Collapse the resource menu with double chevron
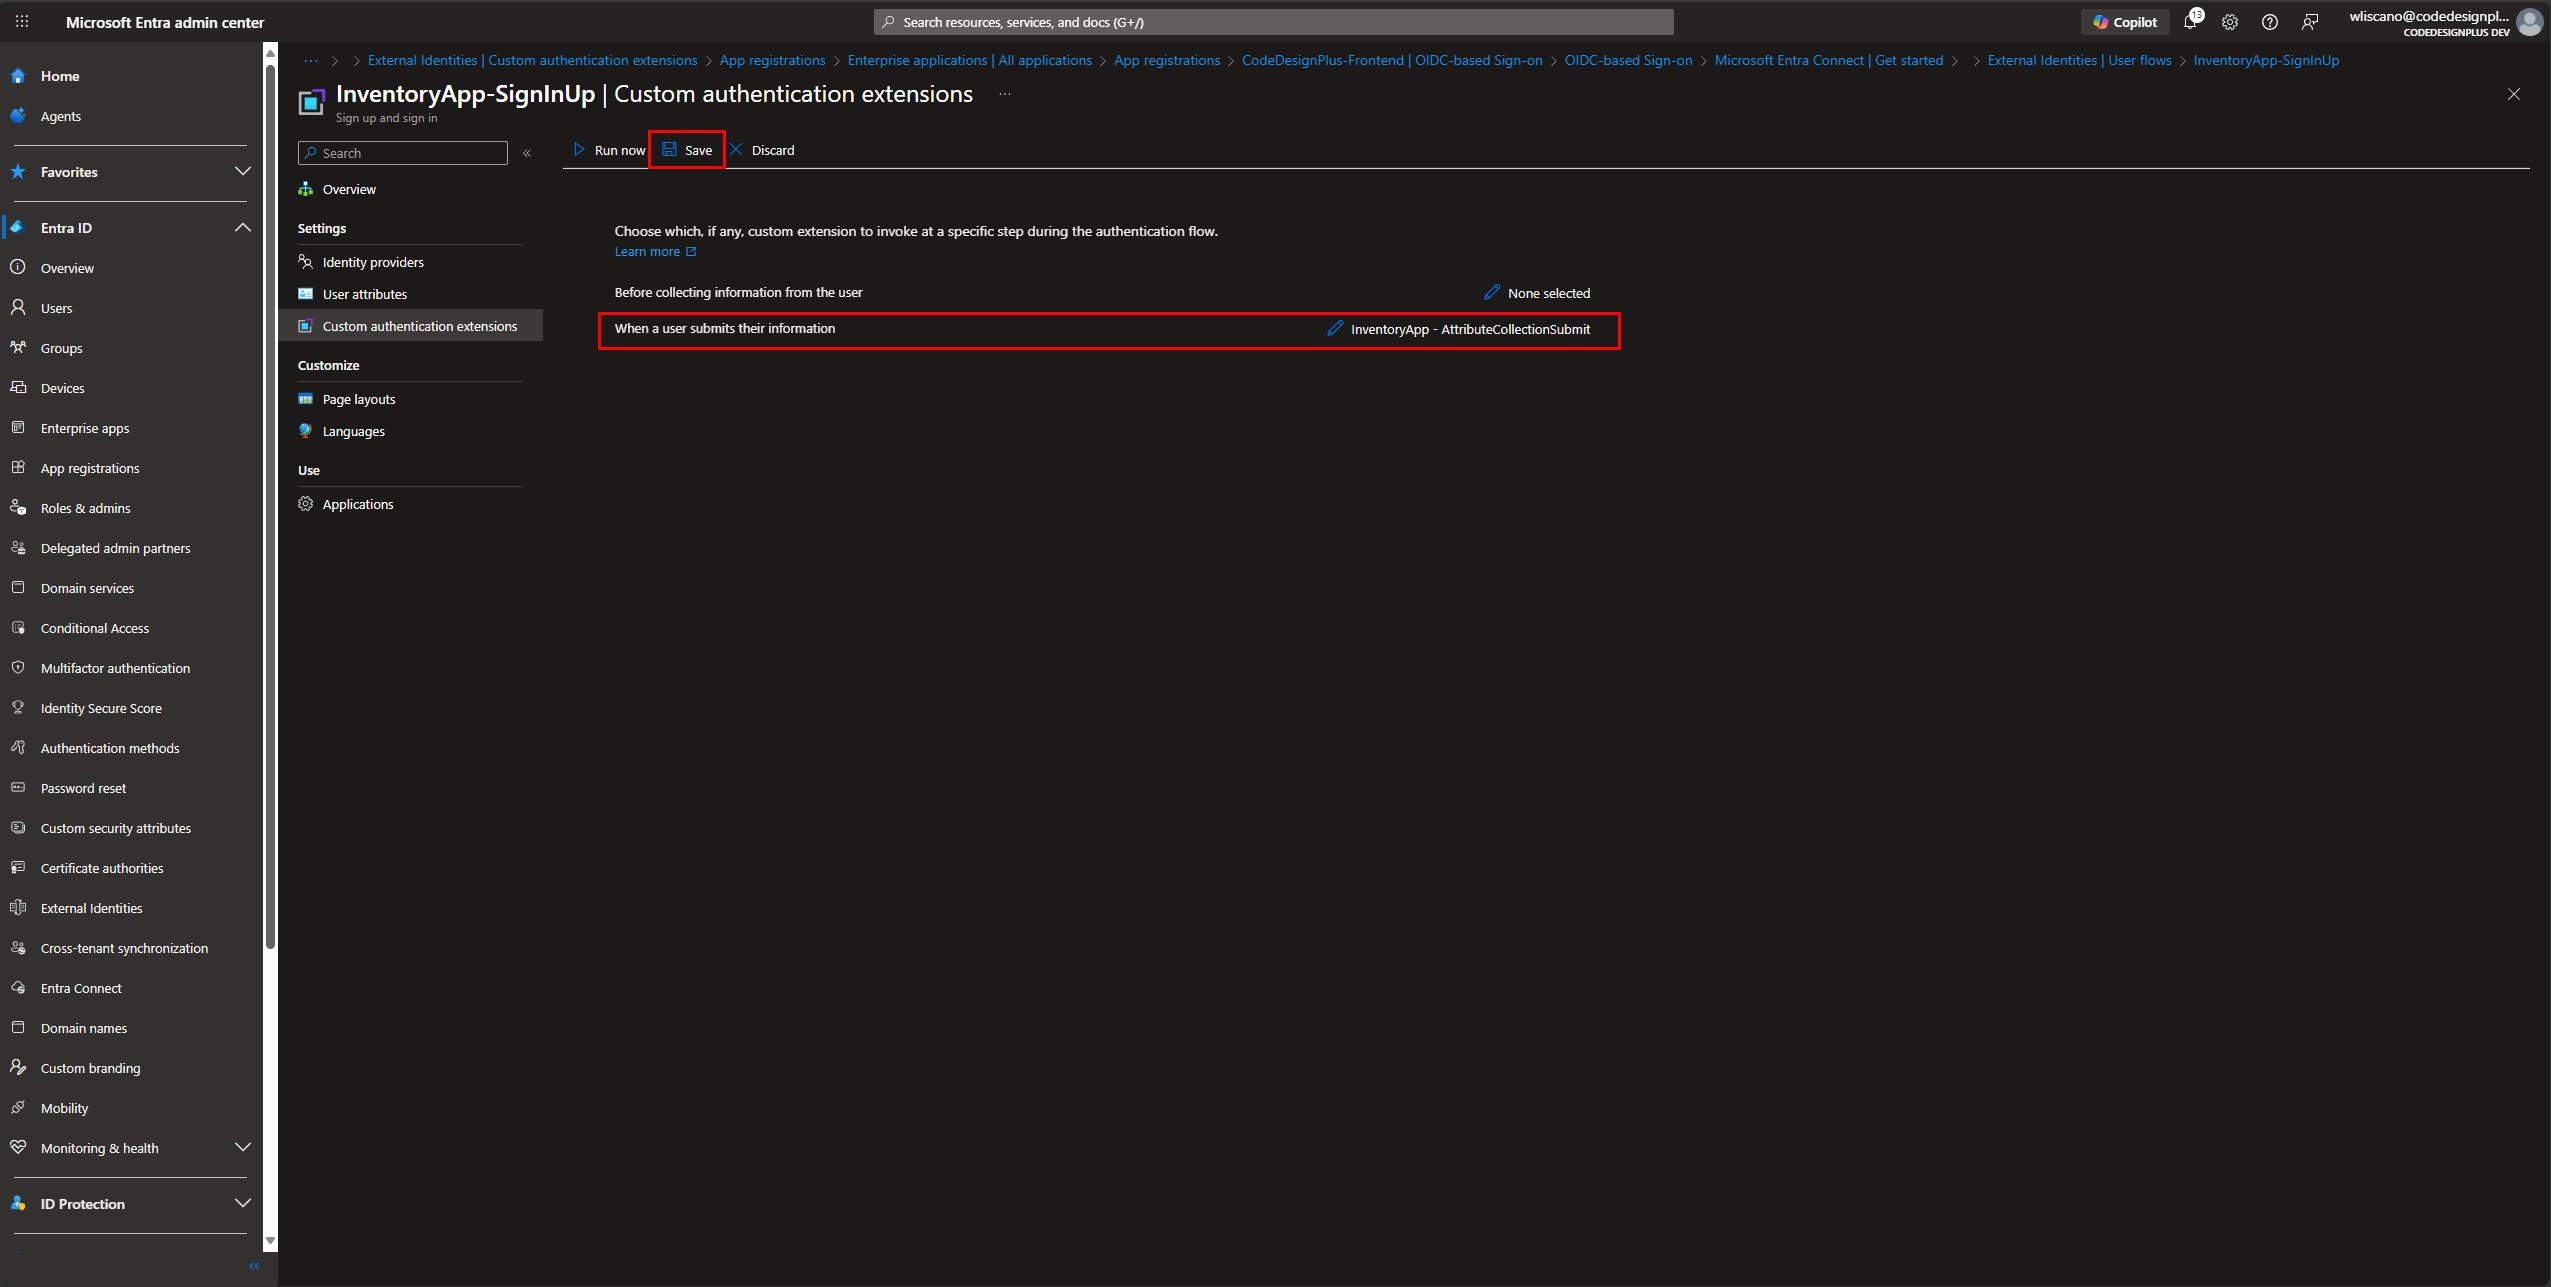 coord(527,153)
